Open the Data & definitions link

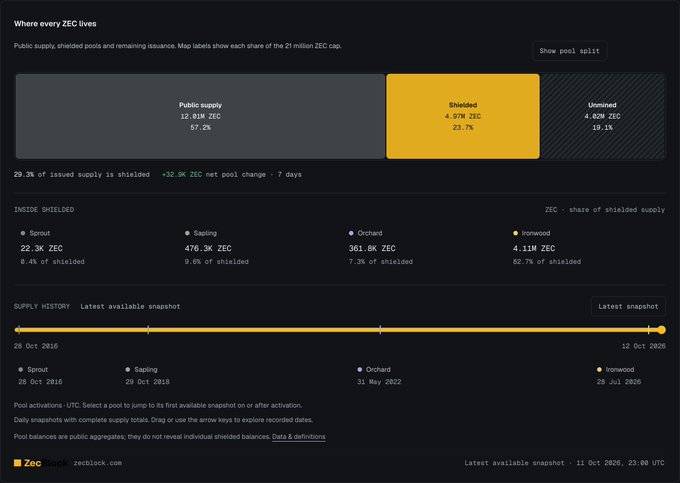click(299, 437)
